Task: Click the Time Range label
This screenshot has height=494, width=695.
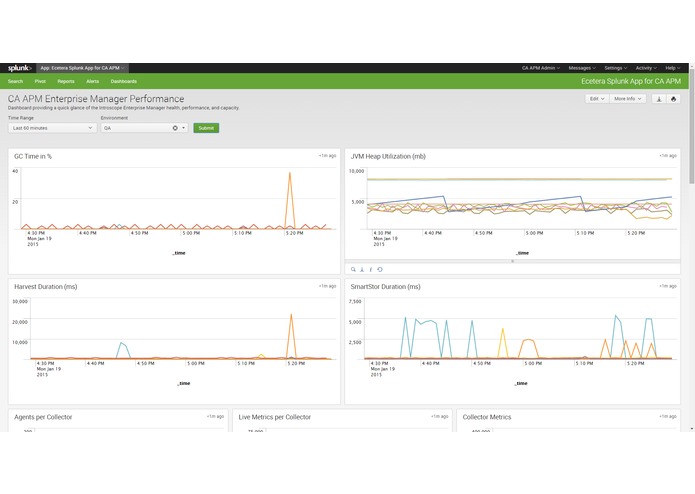Action: coord(21,118)
